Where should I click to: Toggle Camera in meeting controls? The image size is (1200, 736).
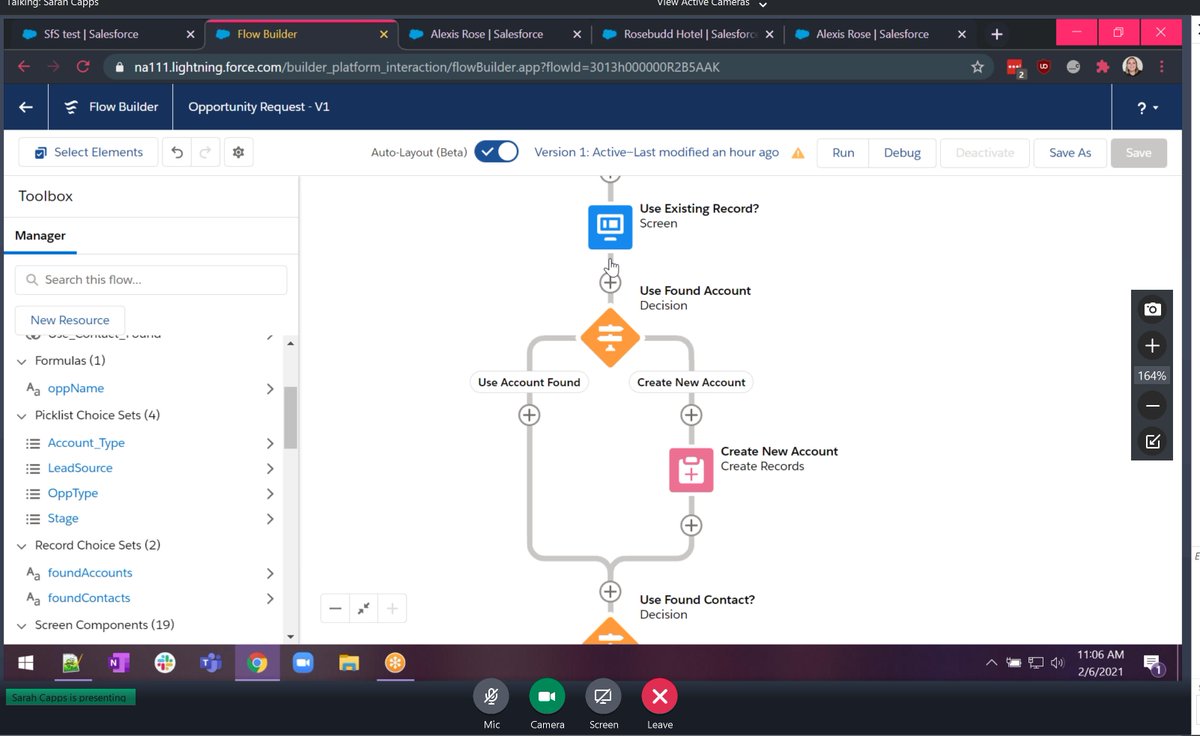[547, 696]
